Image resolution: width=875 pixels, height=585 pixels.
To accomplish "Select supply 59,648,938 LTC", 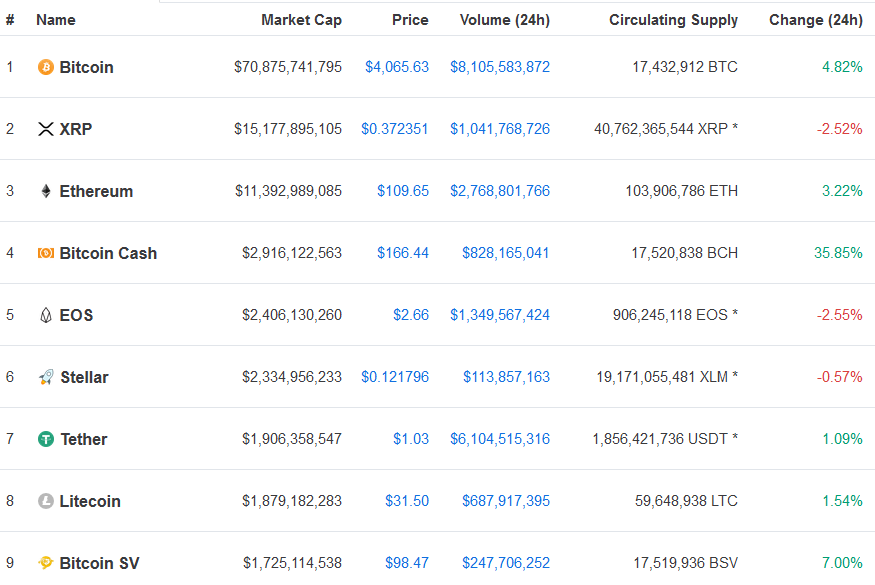I will 686,501.
